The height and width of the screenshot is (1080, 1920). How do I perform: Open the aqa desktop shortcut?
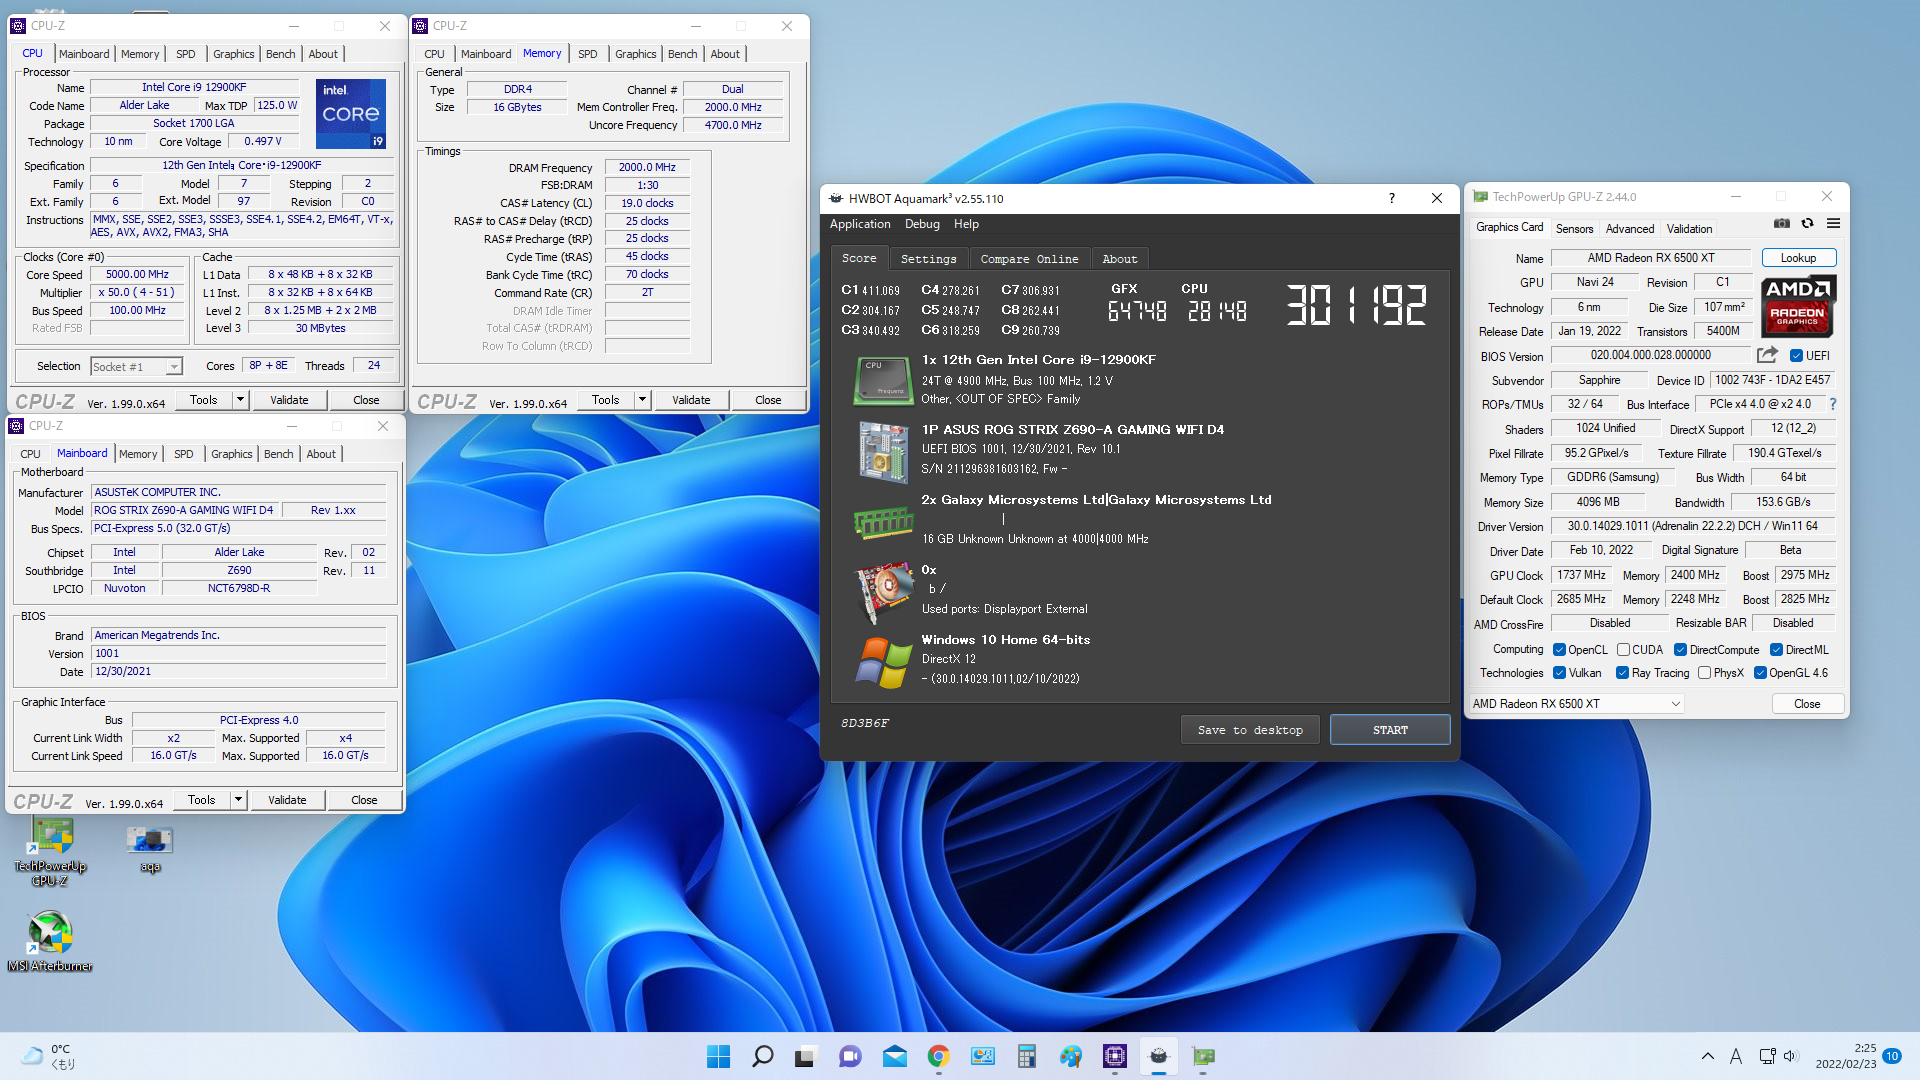(x=150, y=848)
